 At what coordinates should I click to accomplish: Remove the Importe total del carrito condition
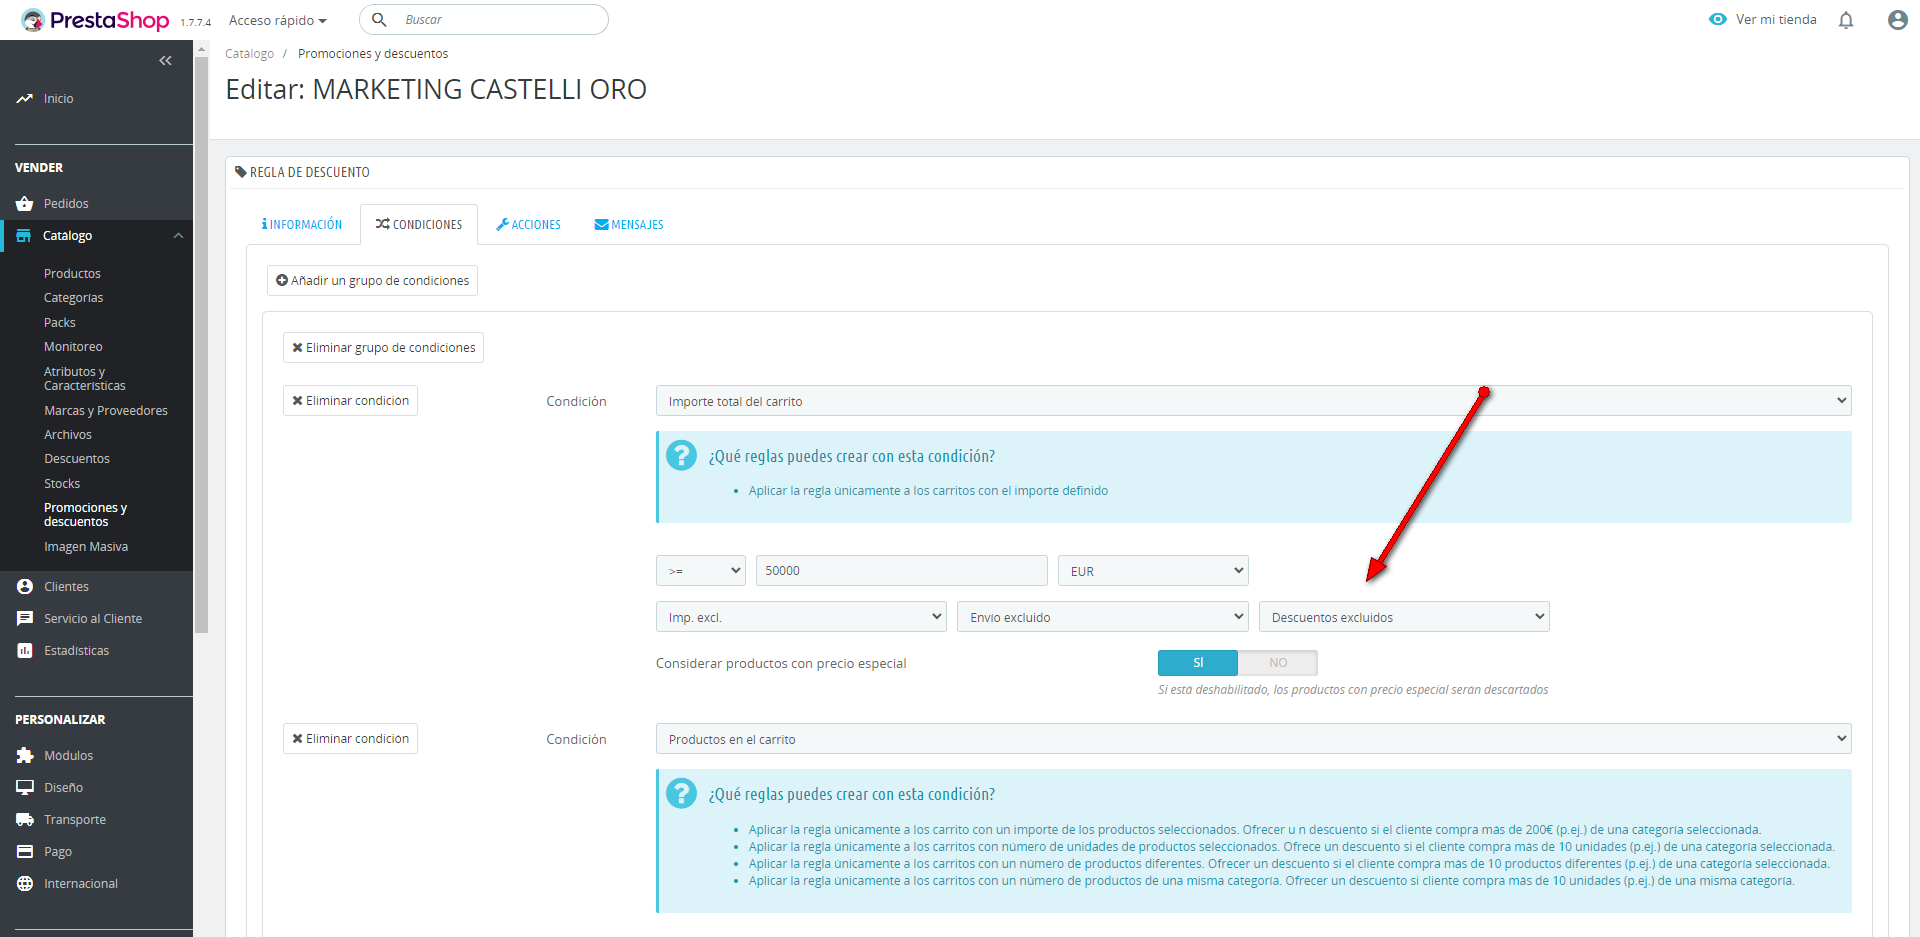pos(350,401)
